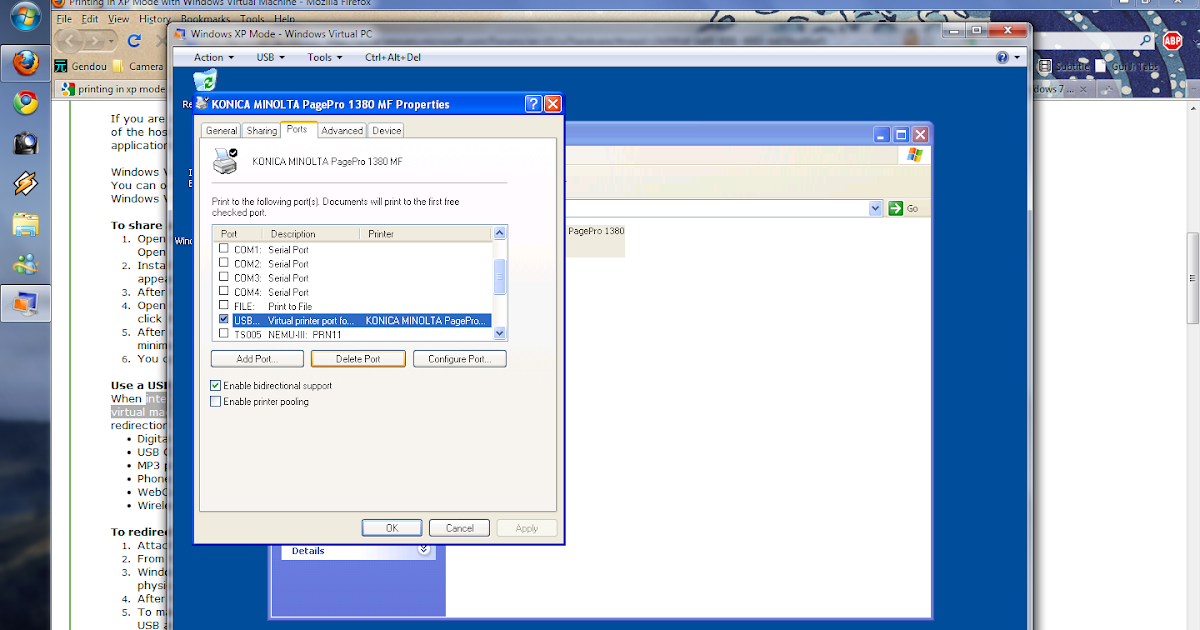Click the port list scrollbar thumb
Viewport: 1200px width, 630px height.
point(500,276)
